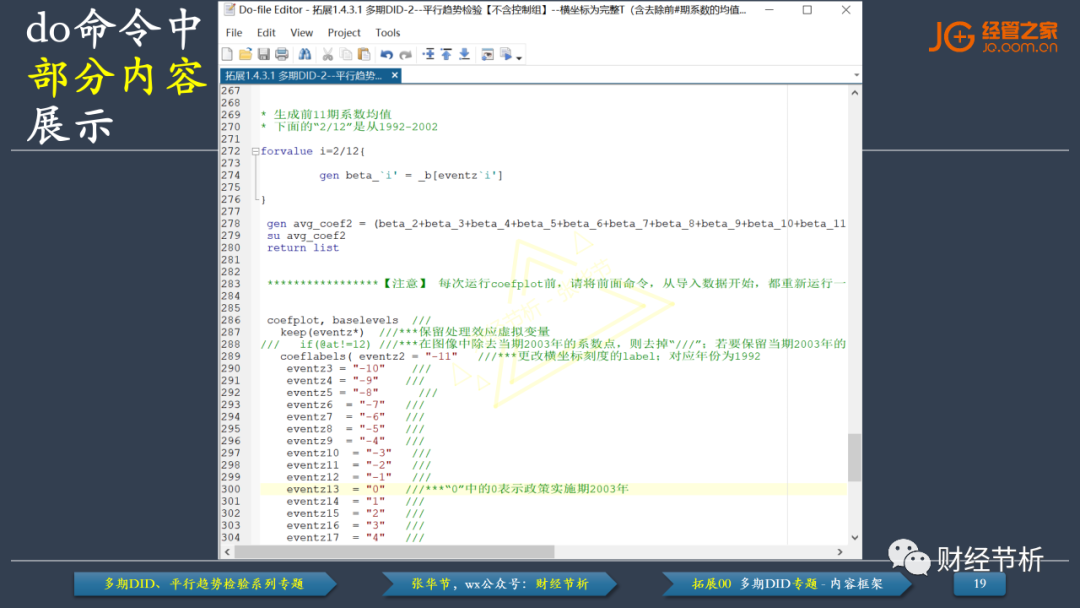Viewport: 1080px width, 608px height.
Task: Paste from clipboard using toolbar icon
Action: tap(363, 54)
